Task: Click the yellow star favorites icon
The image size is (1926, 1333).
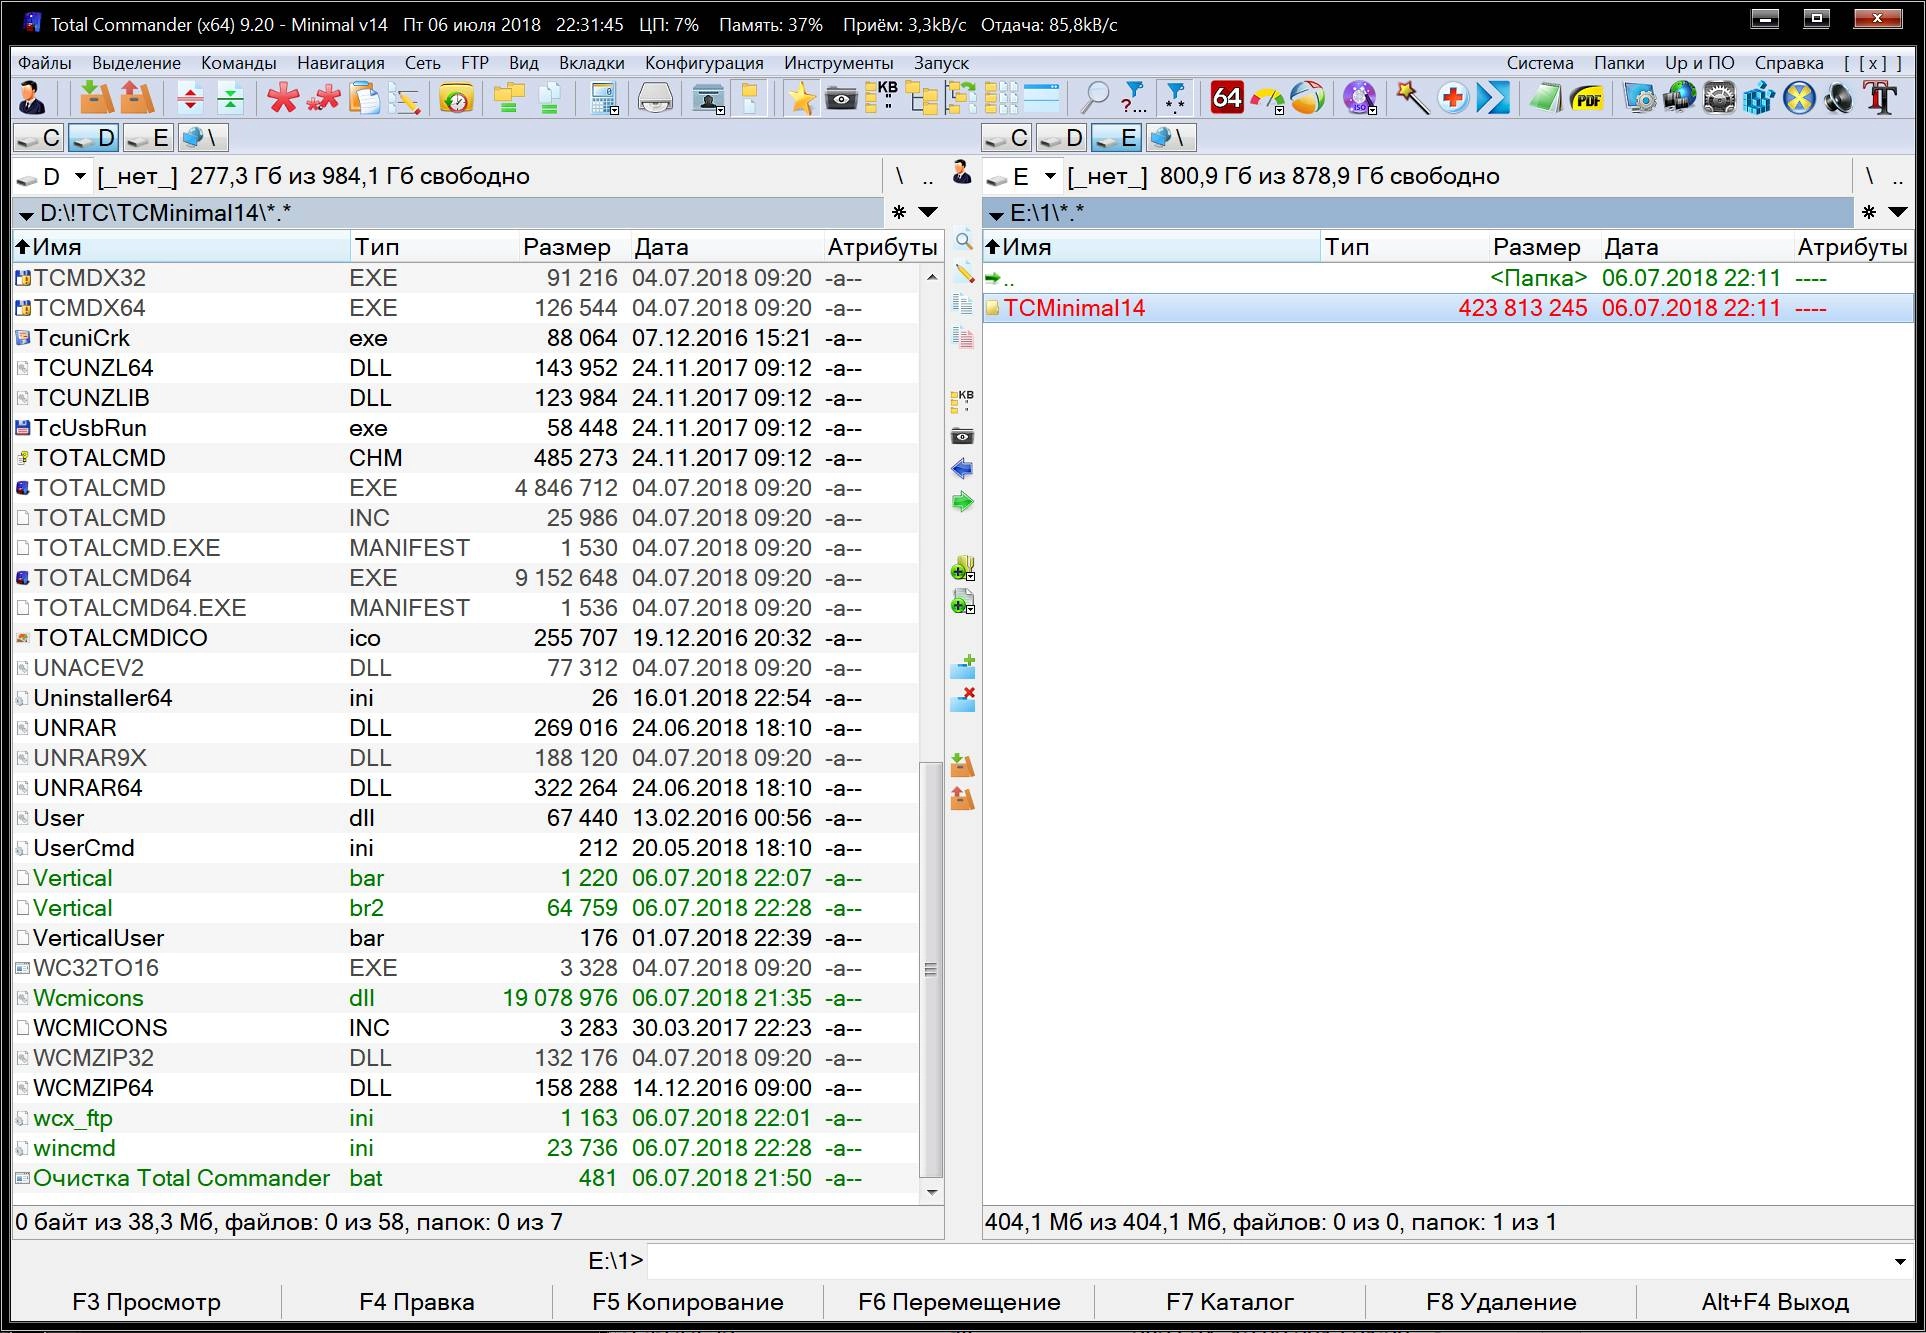Action: [801, 98]
